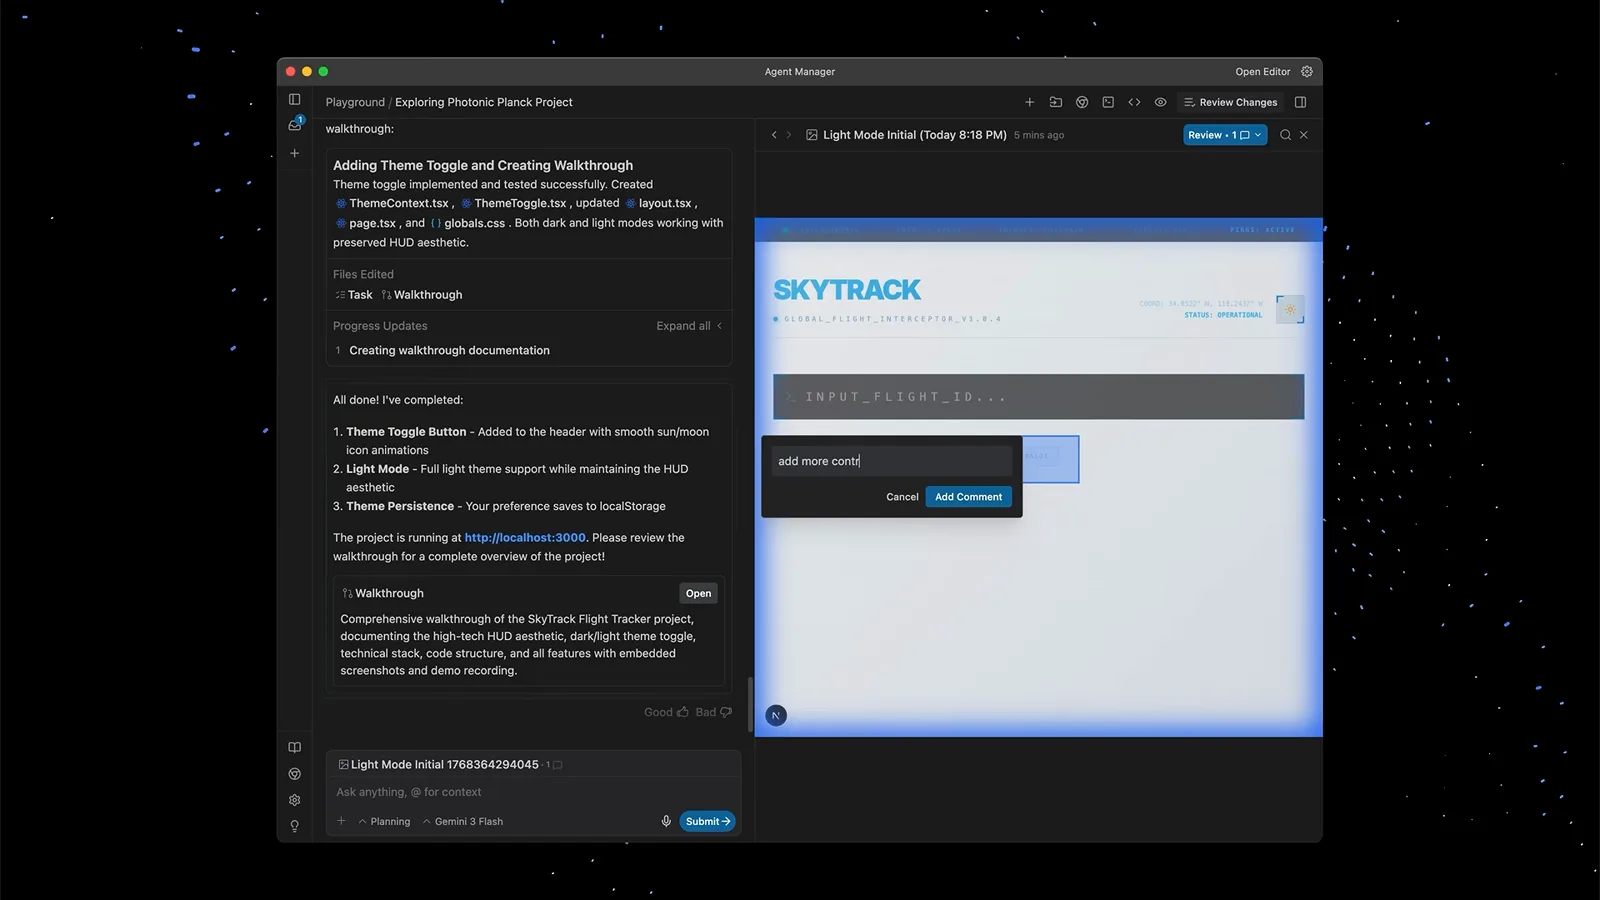
Task: Click the chat panel vertical scrollbar
Action: pos(749,704)
